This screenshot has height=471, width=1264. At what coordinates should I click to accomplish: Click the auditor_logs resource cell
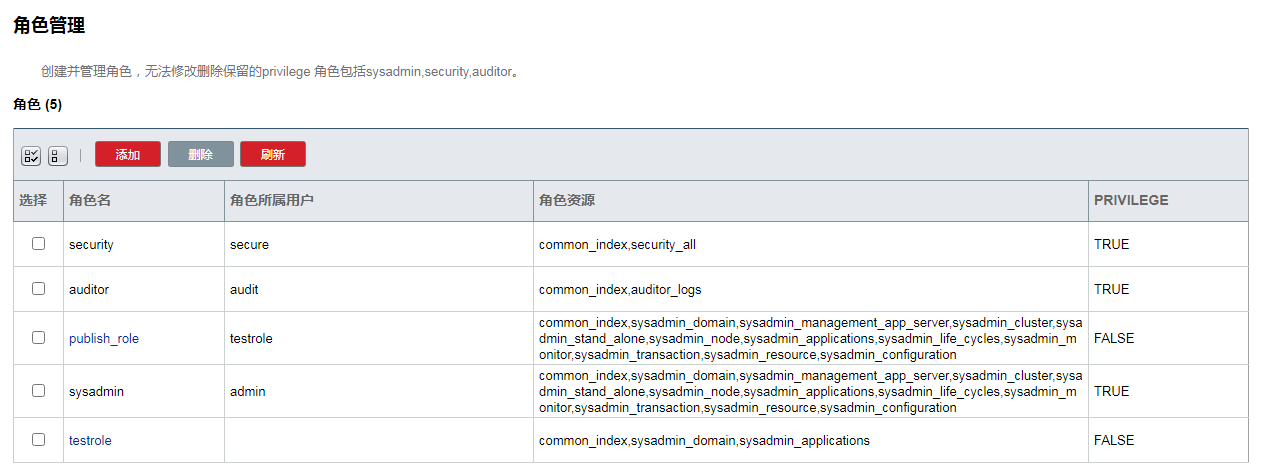tap(620, 290)
